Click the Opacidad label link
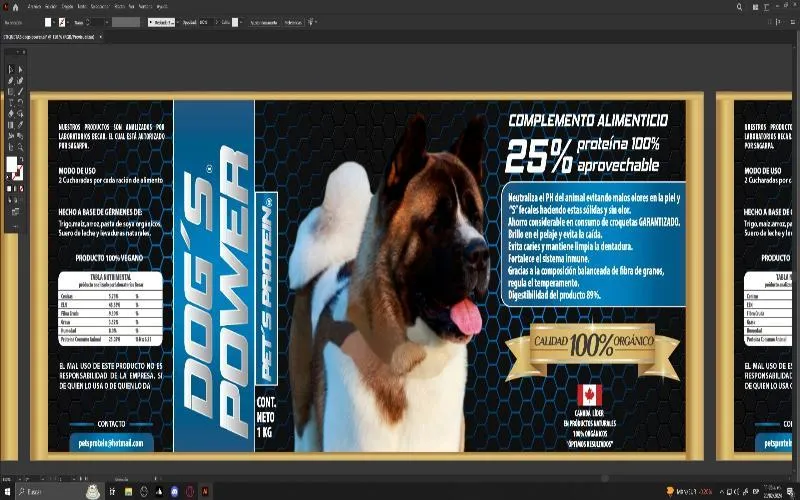Image resolution: width=800 pixels, height=500 pixels. [189, 22]
